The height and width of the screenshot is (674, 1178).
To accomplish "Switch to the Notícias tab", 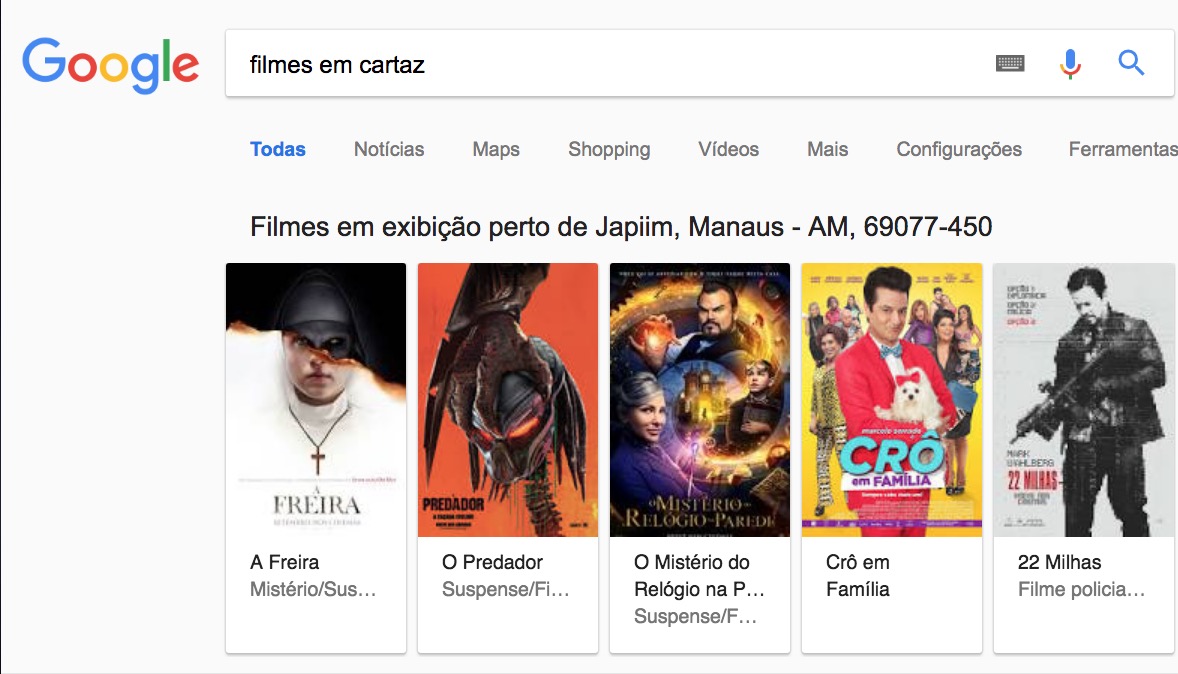I will [389, 149].
